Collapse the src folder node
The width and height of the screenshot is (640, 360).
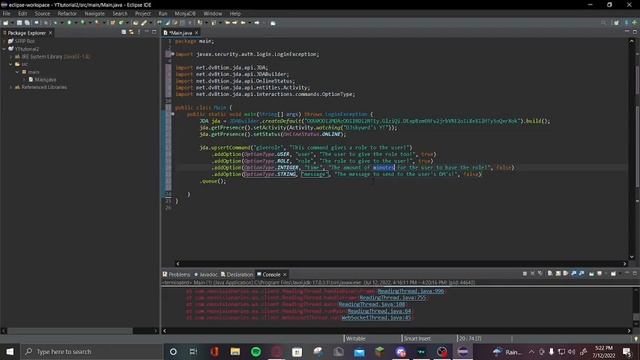click(x=11, y=64)
